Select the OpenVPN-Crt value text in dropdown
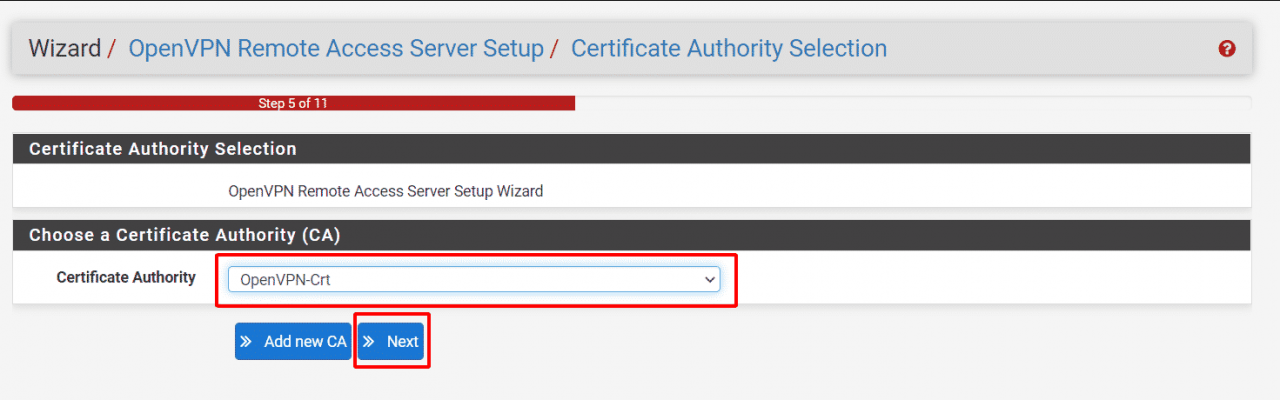Image resolution: width=1280 pixels, height=400 pixels. click(x=285, y=280)
